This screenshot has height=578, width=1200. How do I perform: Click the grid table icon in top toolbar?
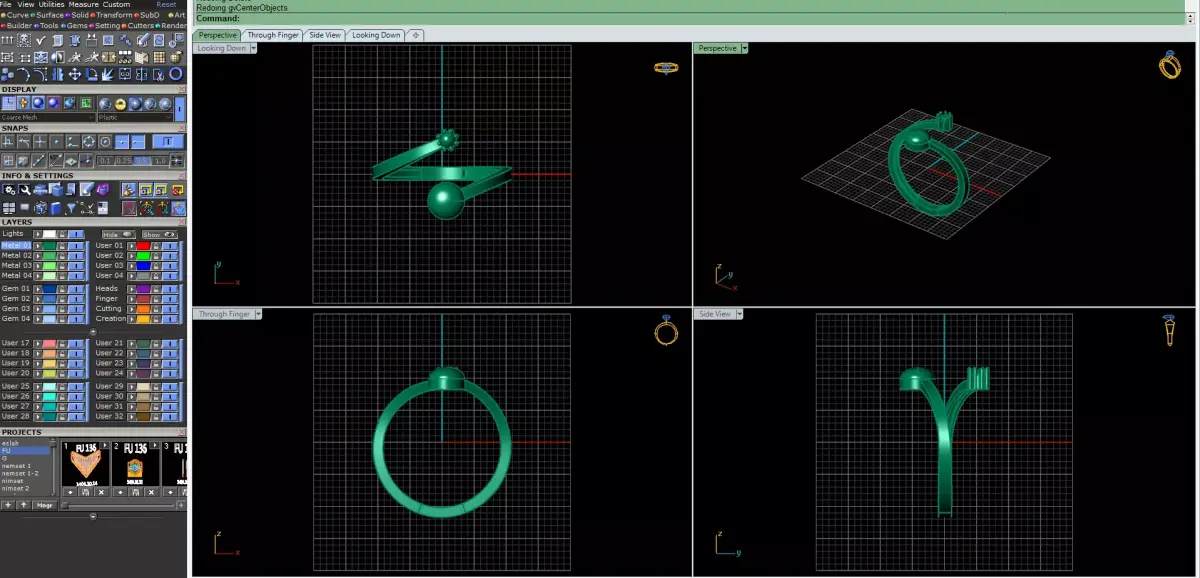coord(159,57)
